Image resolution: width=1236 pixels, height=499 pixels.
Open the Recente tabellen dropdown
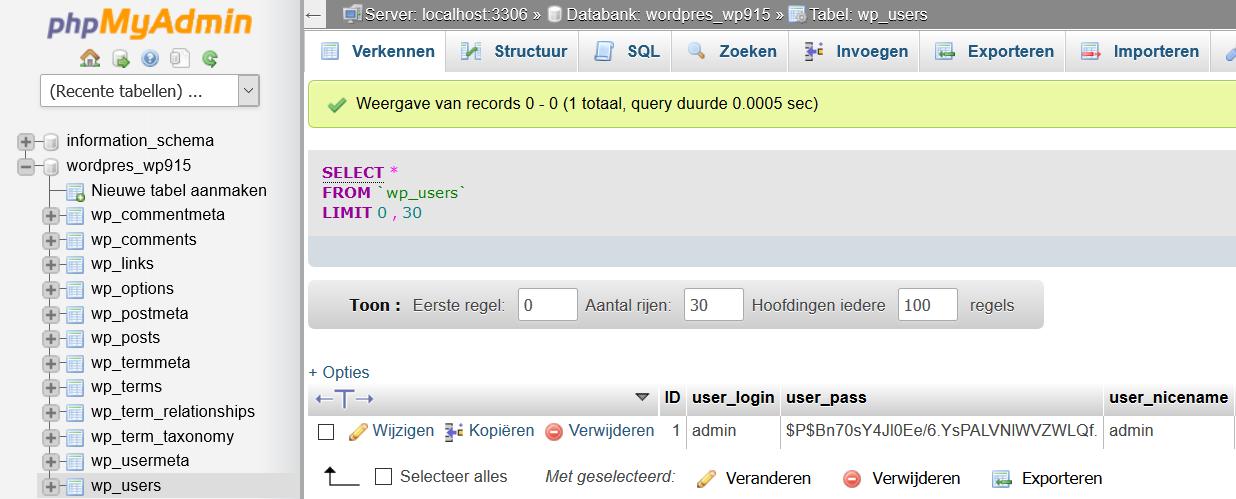point(150,91)
